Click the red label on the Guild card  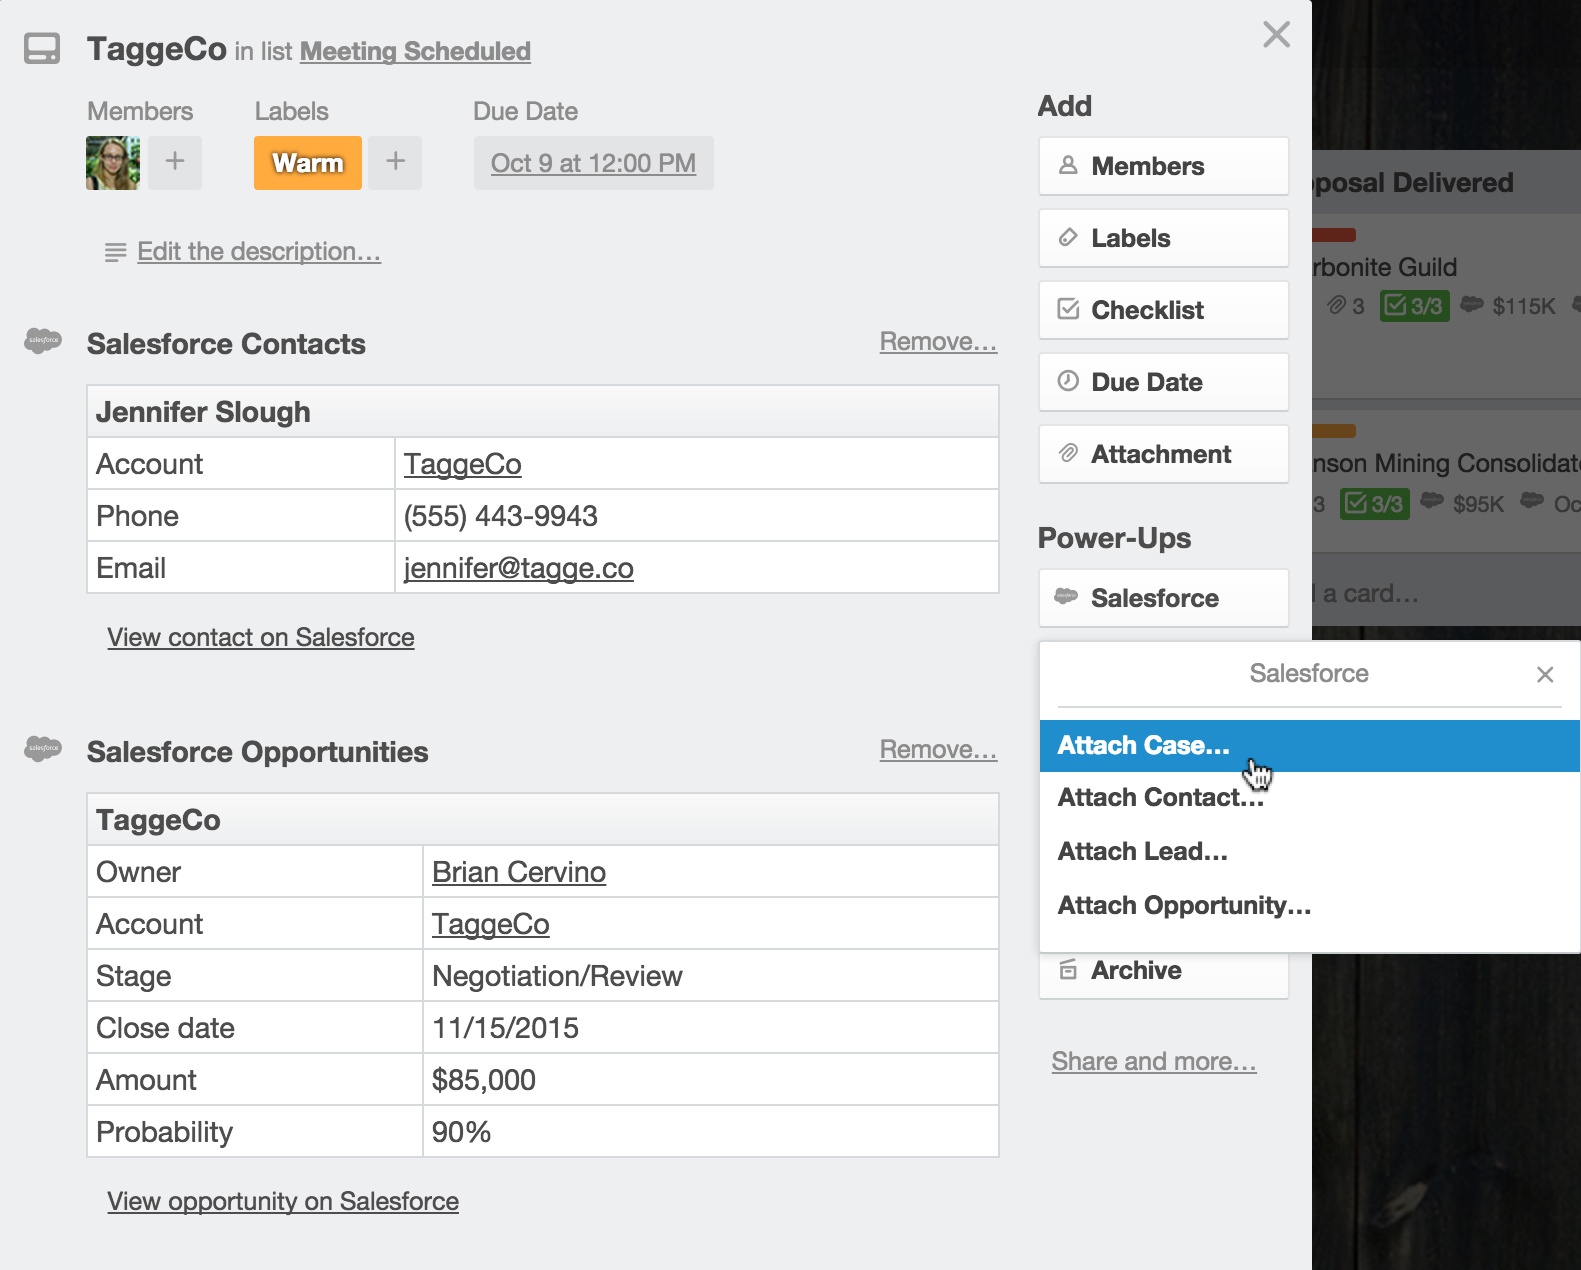[1334, 235]
